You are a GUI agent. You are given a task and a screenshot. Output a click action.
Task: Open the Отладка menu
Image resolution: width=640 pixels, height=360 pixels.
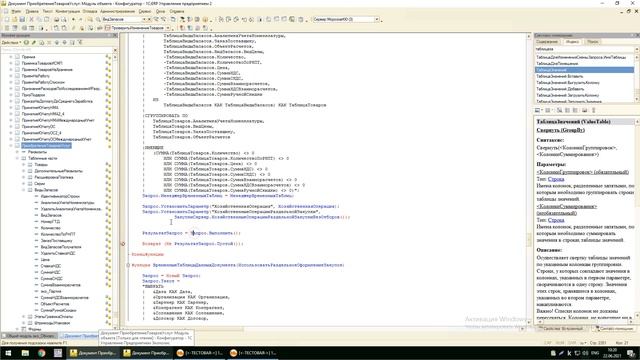[90, 11]
